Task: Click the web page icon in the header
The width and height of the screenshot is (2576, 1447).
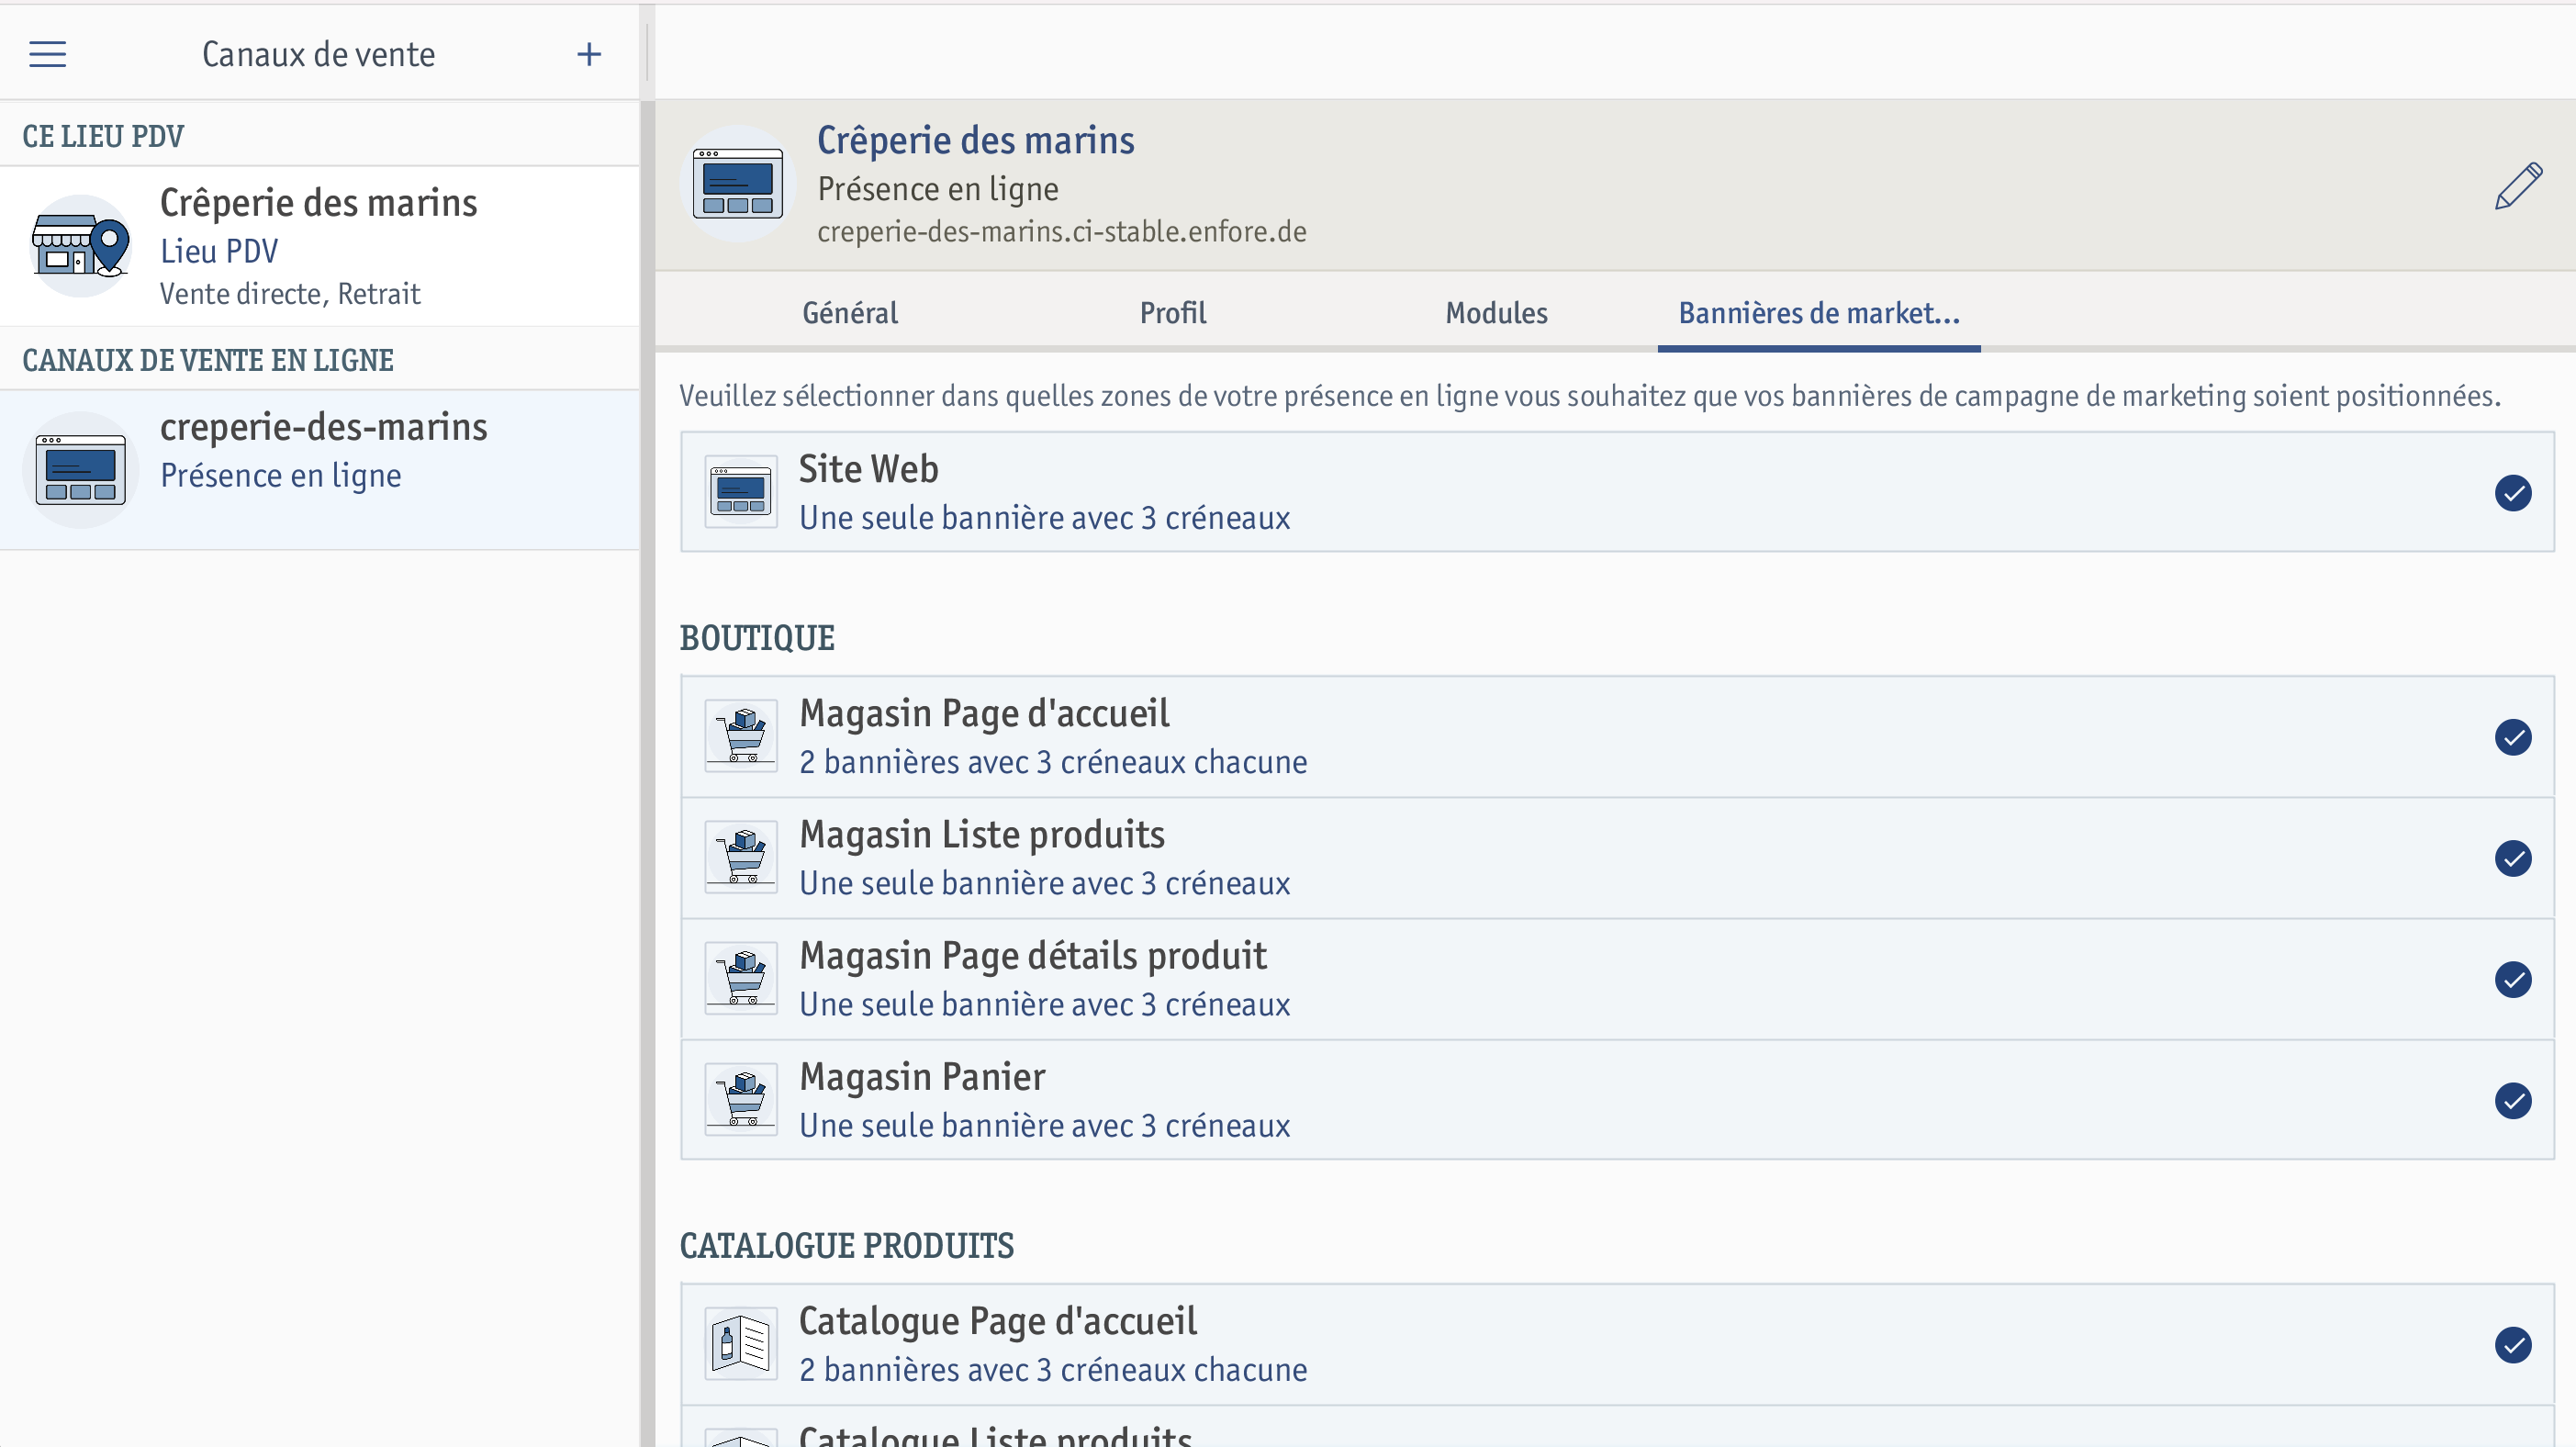Action: pos(737,183)
